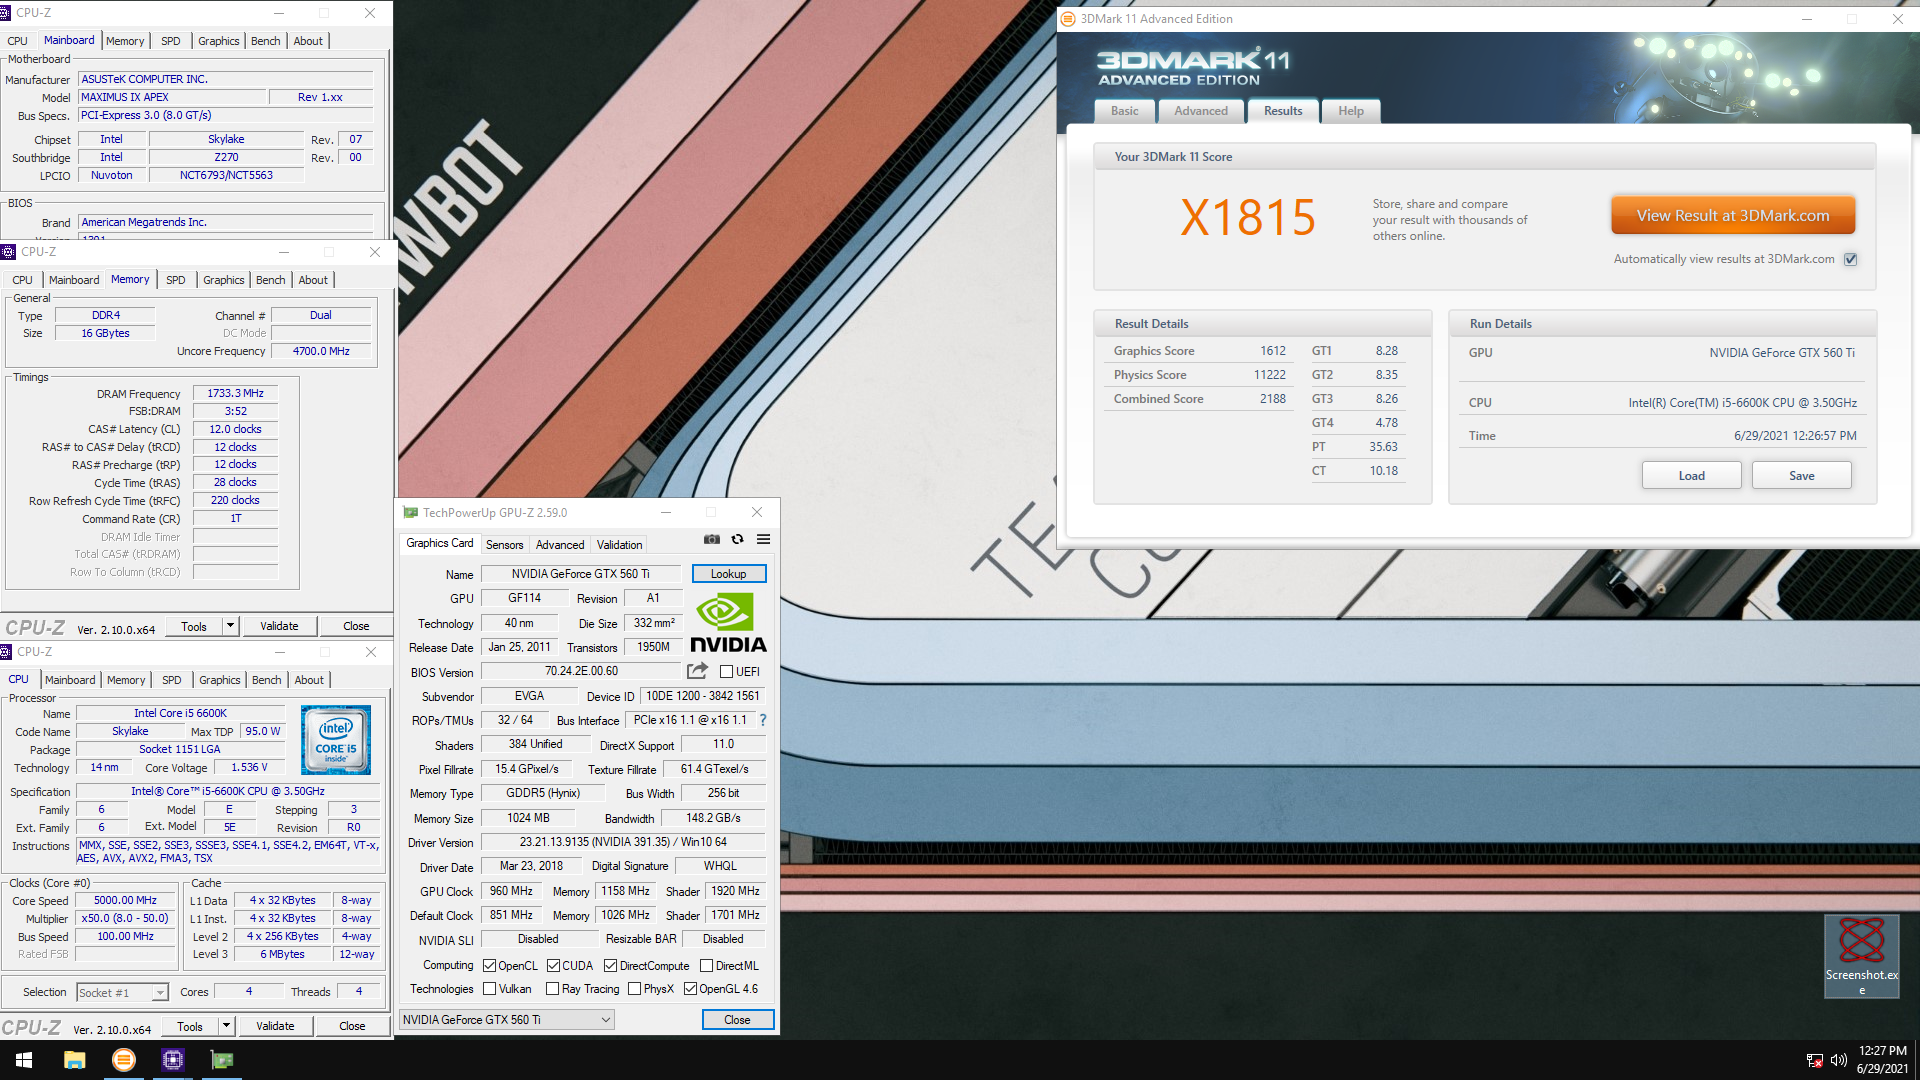Viewport: 1920px width, 1080px height.
Task: Click the BIOS Version 70.24.2E.00.60 field
Action: point(581,672)
